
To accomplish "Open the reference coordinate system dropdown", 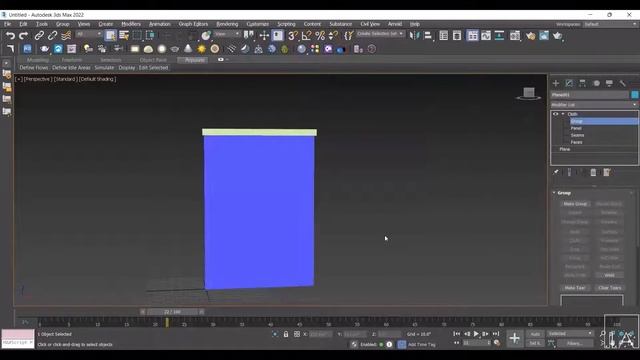I will coord(227,34).
